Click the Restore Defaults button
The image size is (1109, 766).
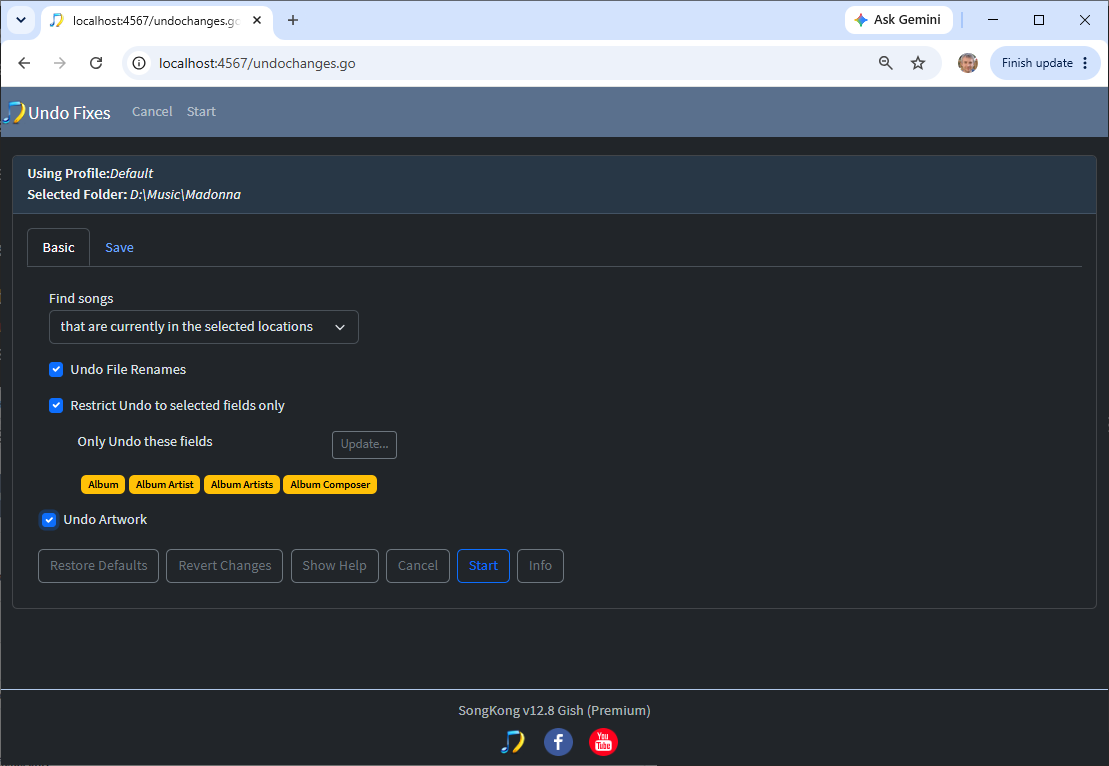[98, 566]
